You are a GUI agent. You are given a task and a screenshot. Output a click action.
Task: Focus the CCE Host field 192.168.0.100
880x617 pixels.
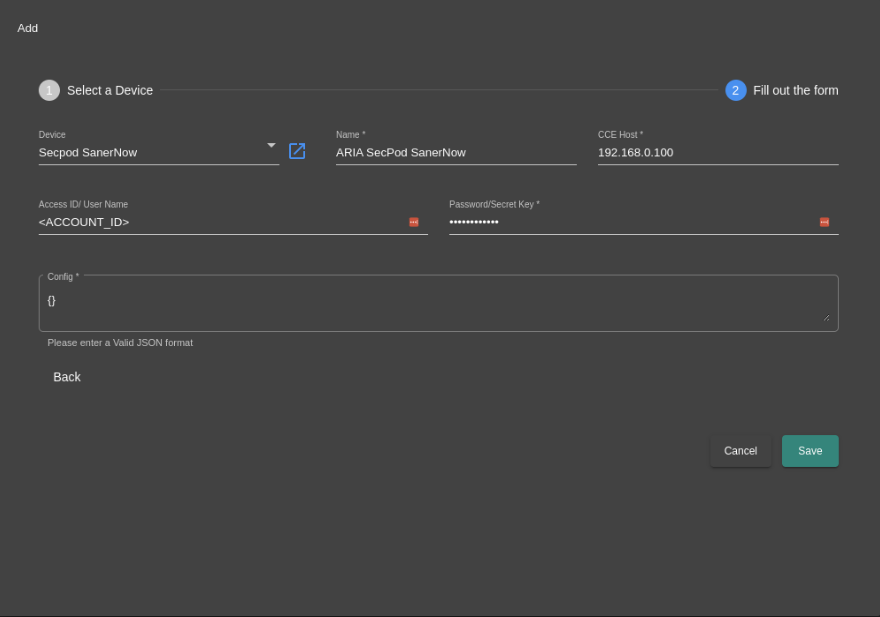718,153
